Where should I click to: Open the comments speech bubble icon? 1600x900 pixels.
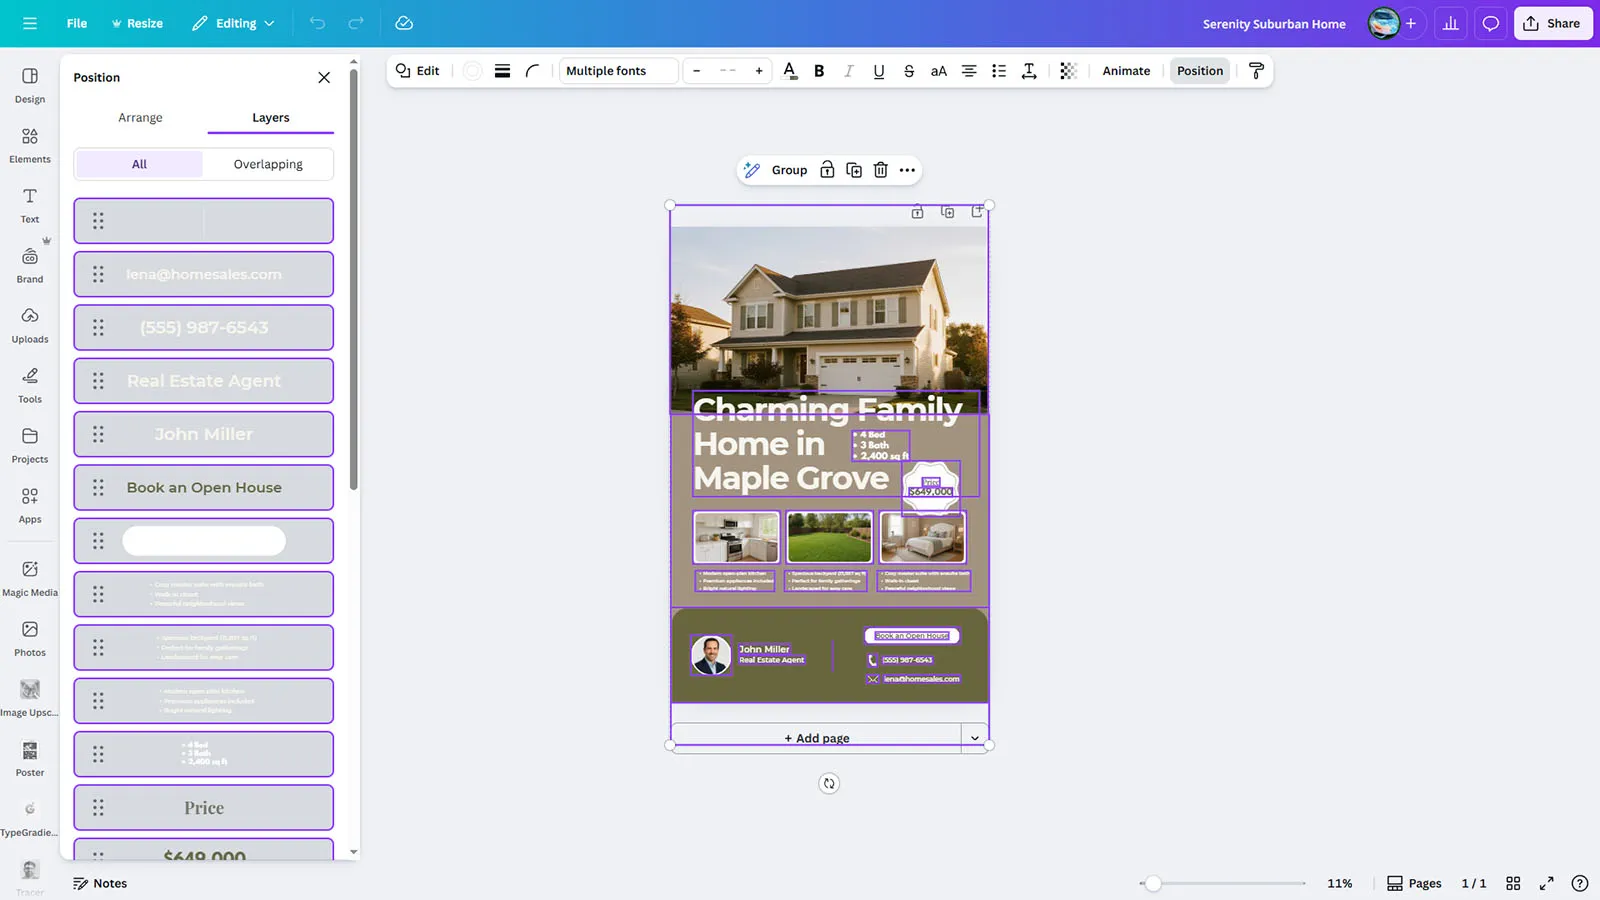tap(1490, 23)
